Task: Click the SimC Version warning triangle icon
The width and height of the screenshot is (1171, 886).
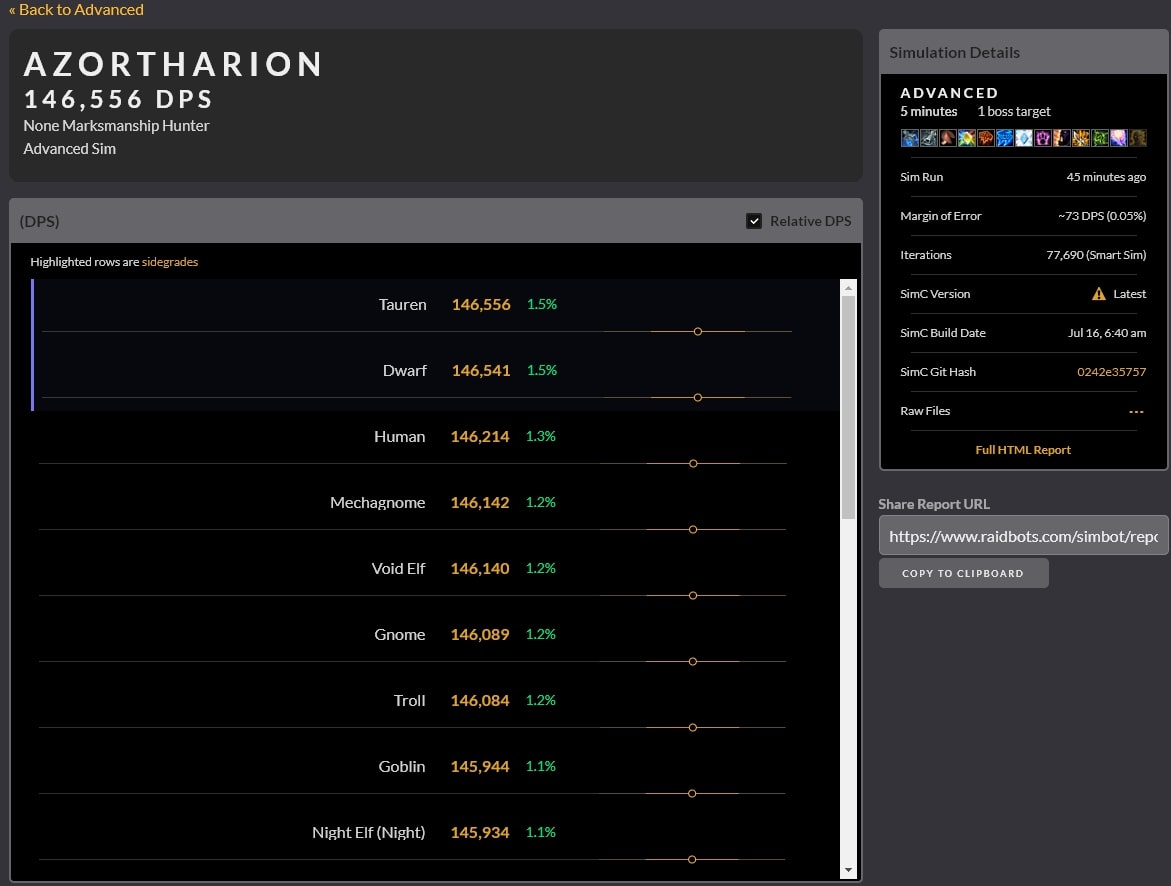Action: pos(1098,294)
